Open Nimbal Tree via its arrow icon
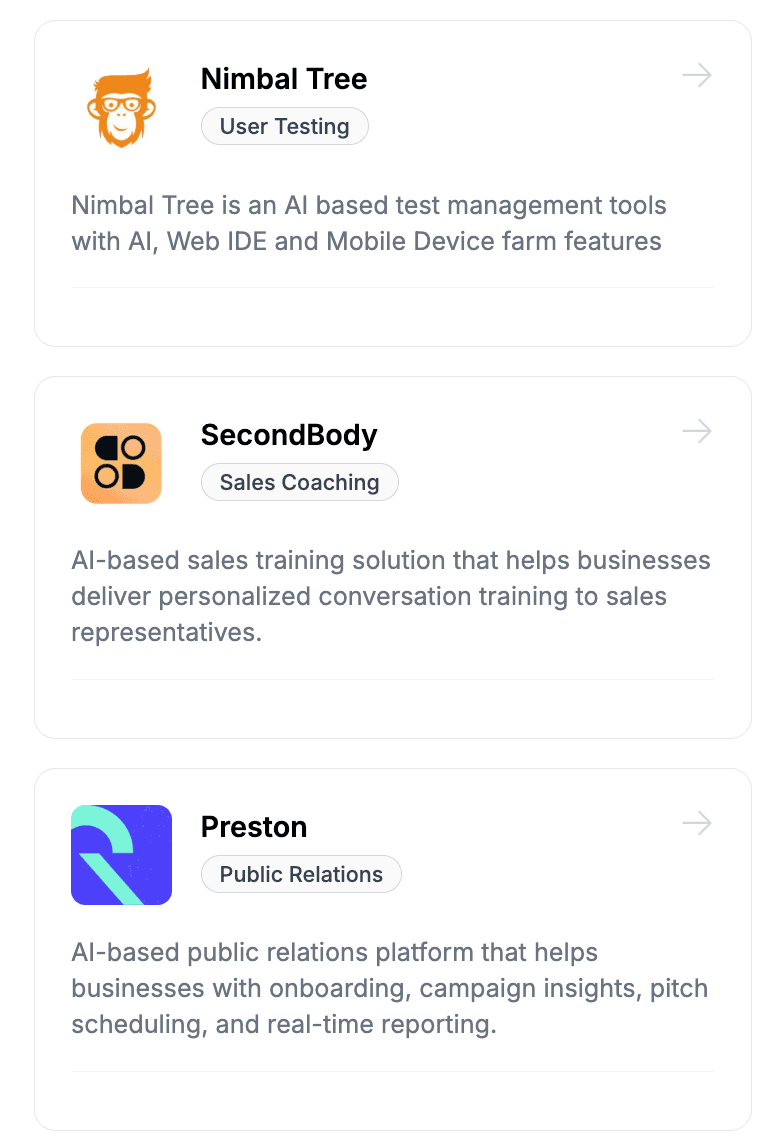This screenshot has width=778, height=1148. pyautogui.click(x=697, y=75)
